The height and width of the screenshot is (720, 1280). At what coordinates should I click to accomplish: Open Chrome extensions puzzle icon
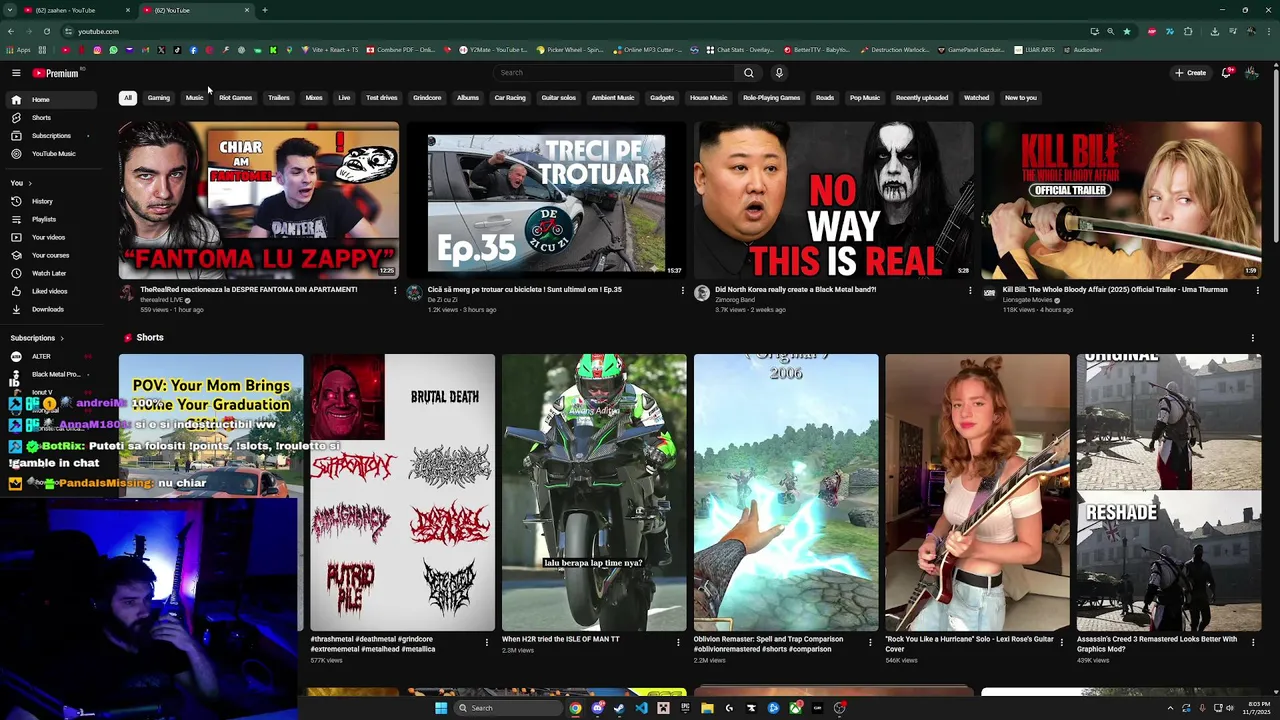(1188, 31)
